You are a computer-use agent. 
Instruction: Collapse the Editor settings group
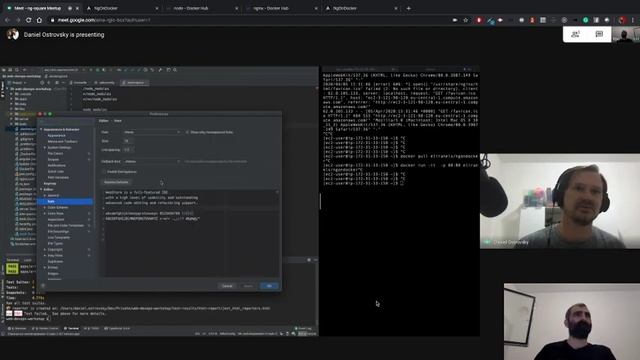click(41, 189)
